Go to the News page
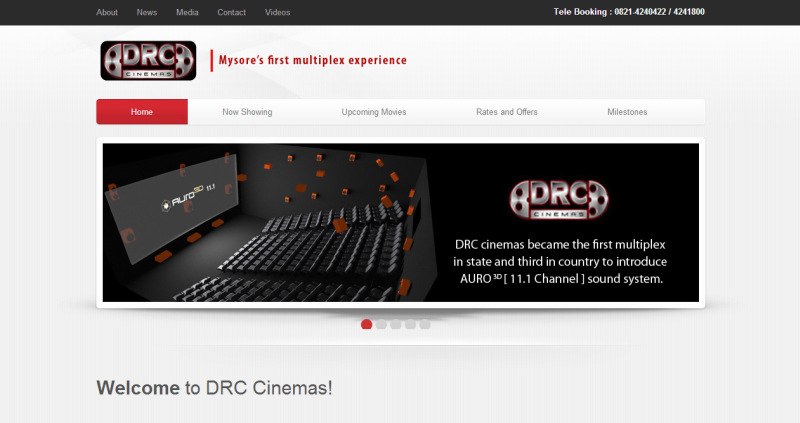 147,12
